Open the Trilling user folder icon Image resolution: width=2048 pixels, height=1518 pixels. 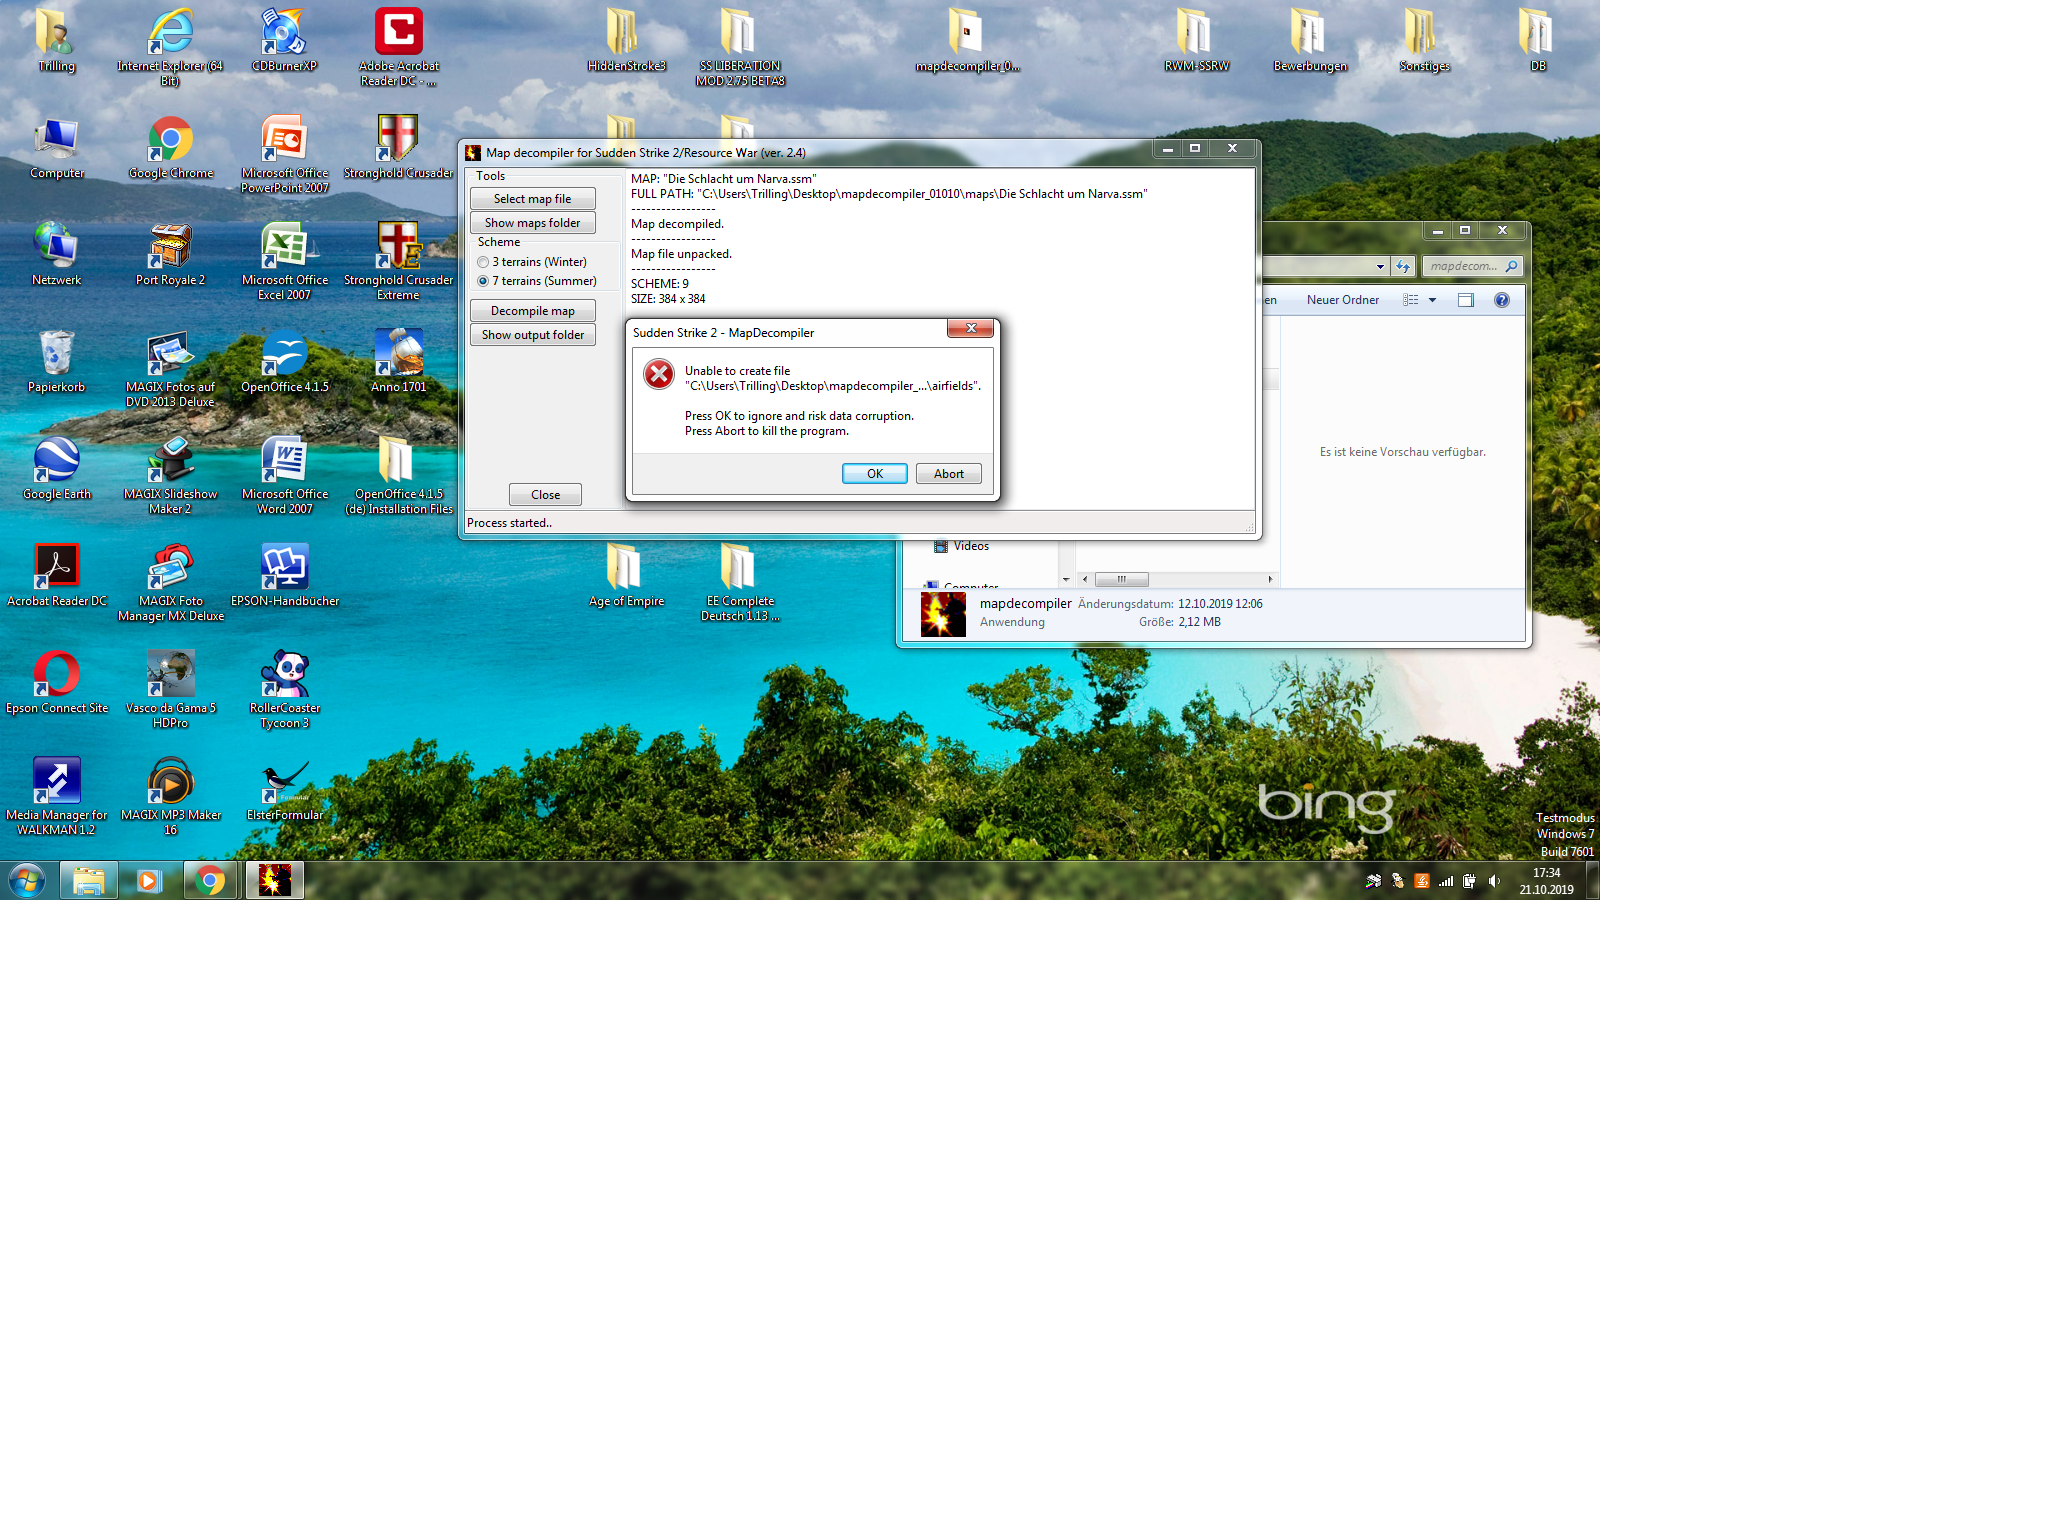56,40
